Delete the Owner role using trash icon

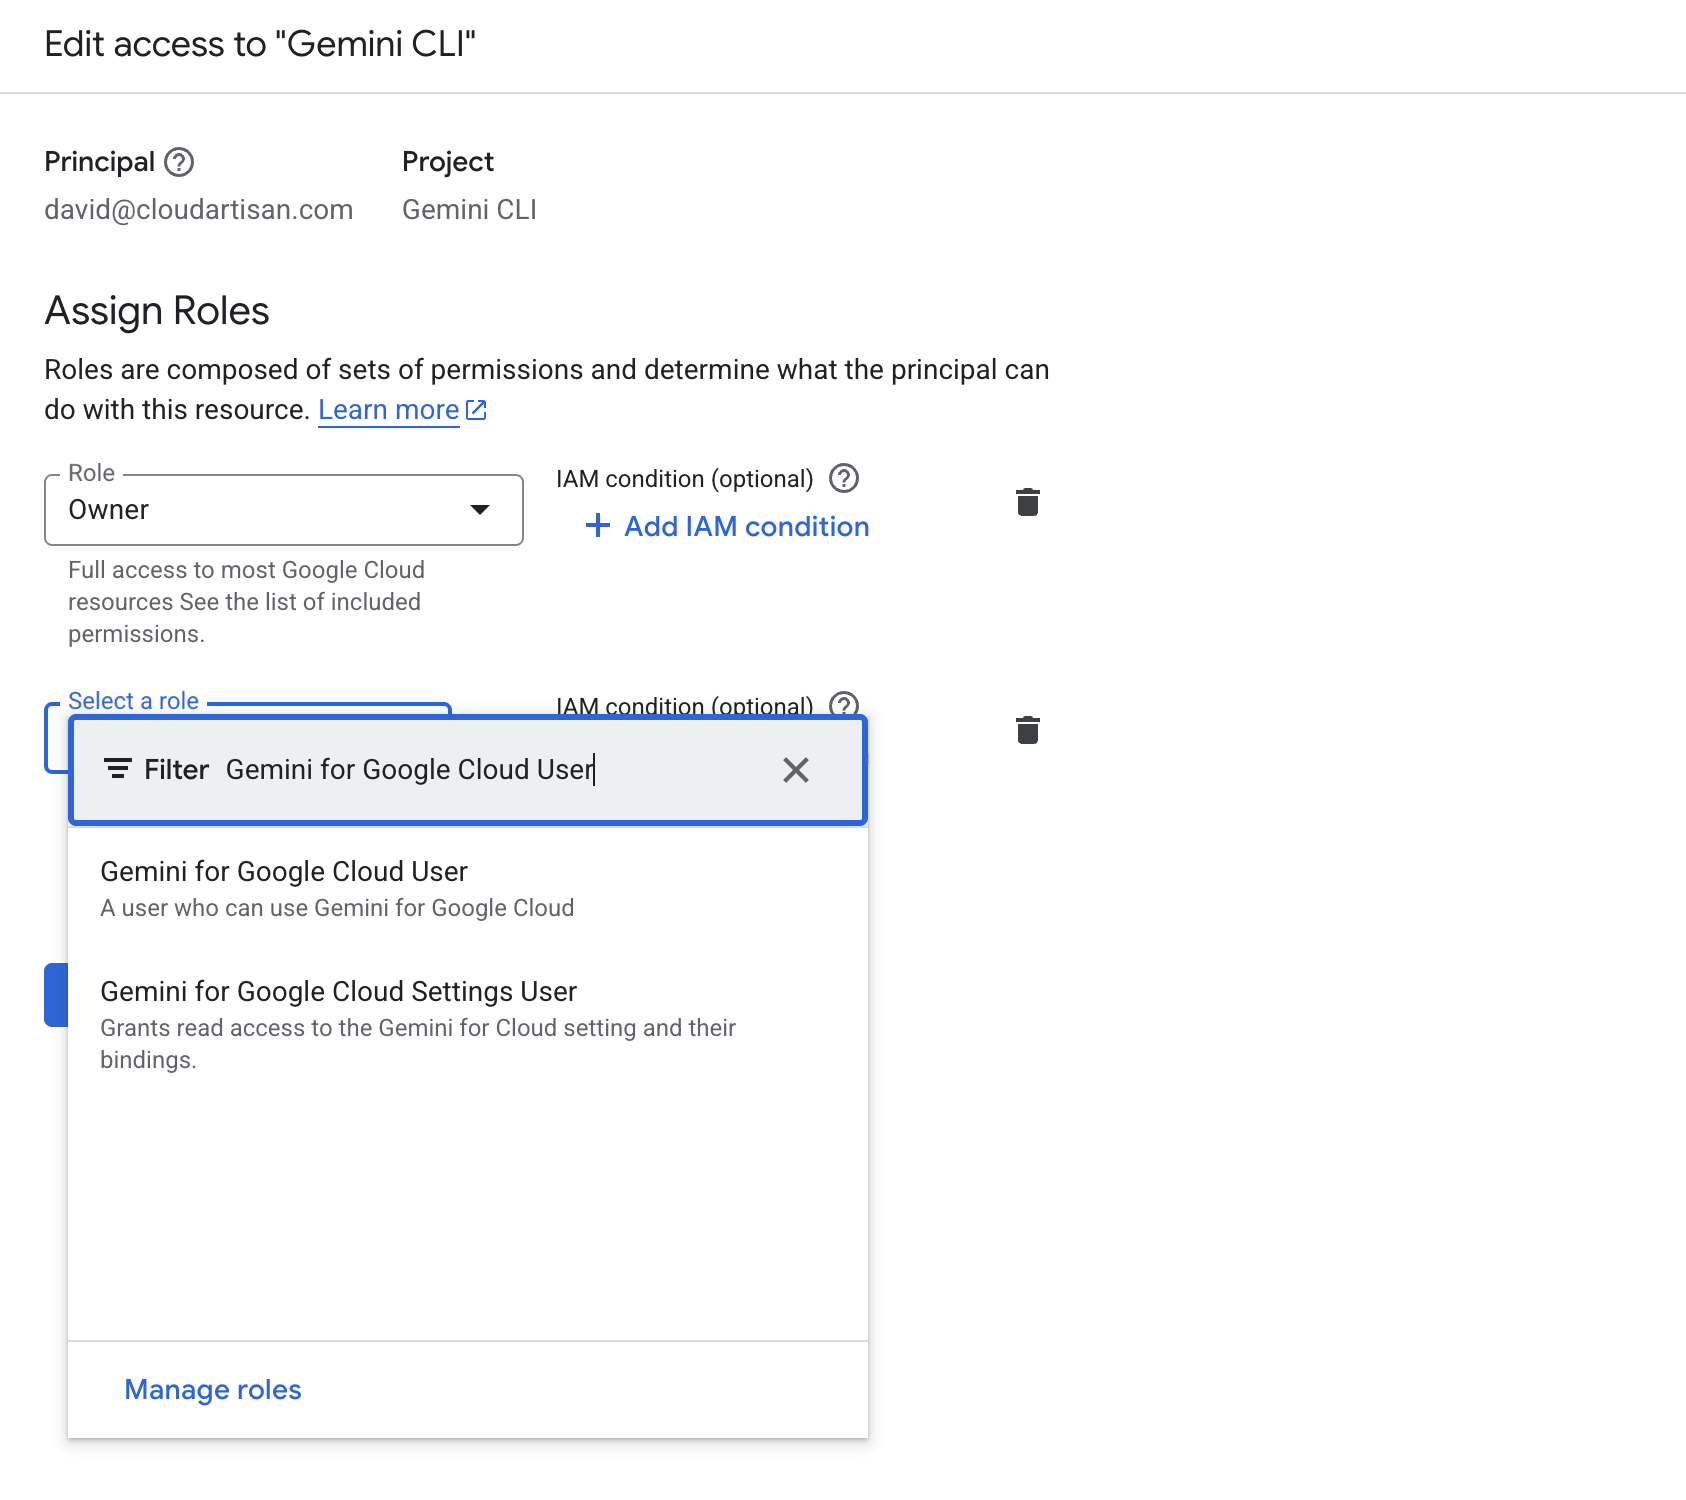[x=1027, y=502]
